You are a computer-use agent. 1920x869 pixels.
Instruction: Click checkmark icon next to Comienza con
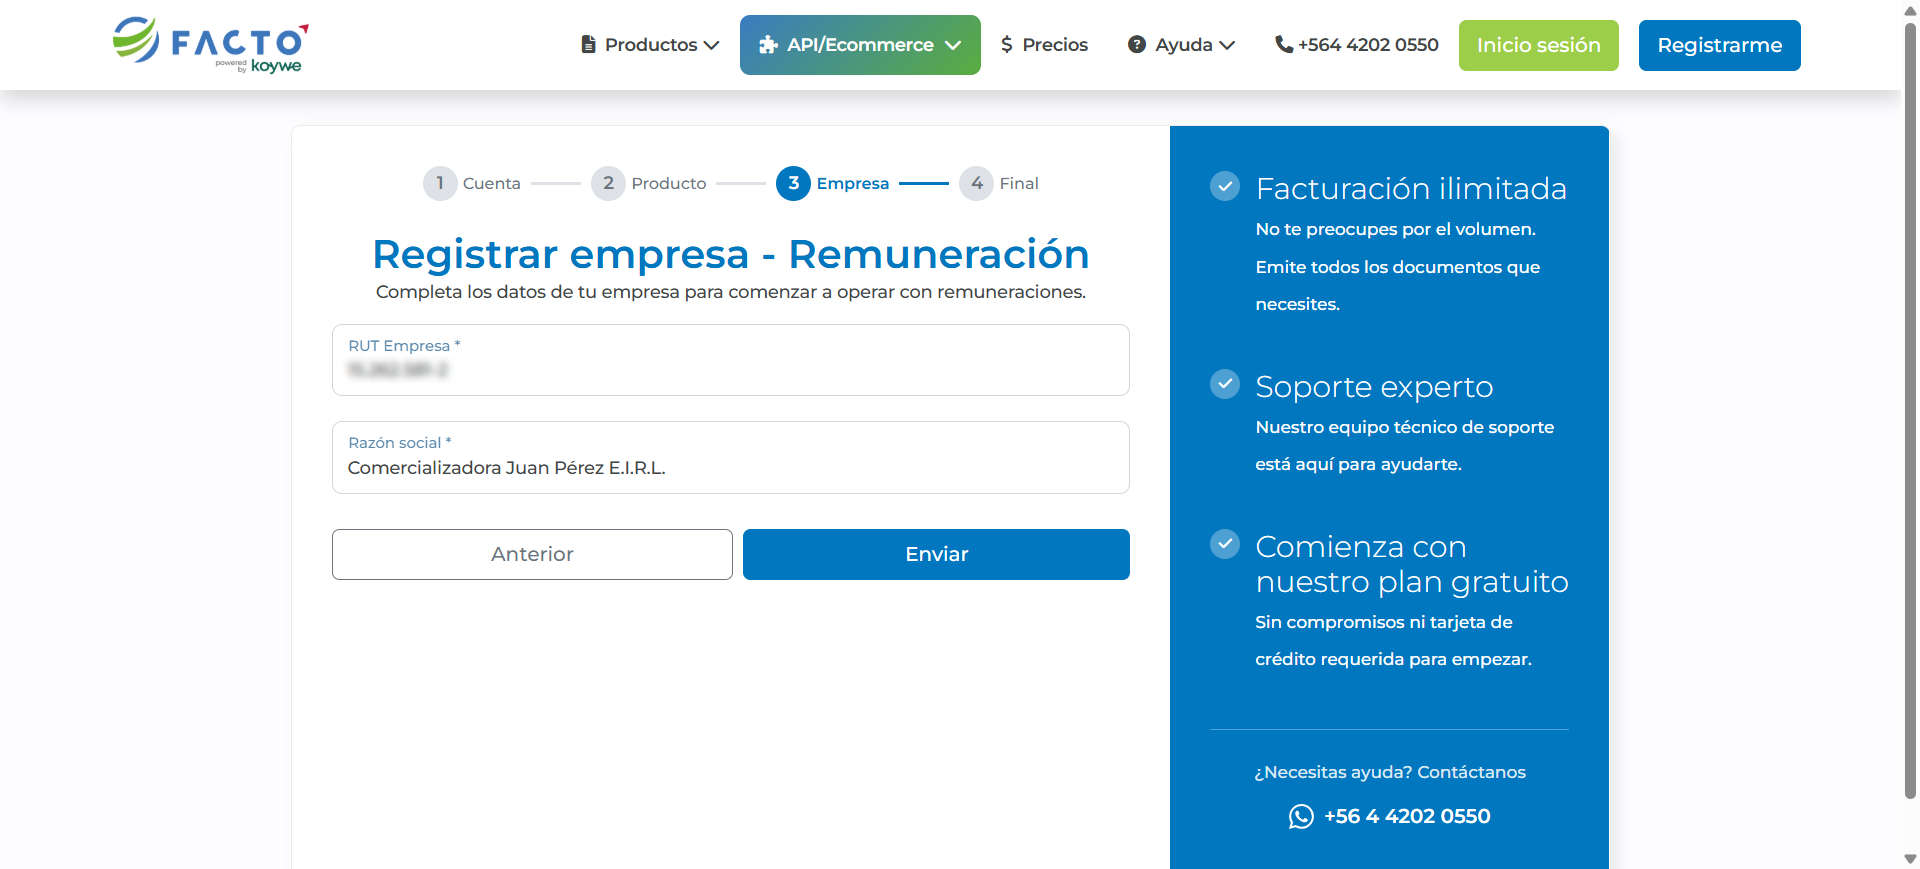point(1225,544)
